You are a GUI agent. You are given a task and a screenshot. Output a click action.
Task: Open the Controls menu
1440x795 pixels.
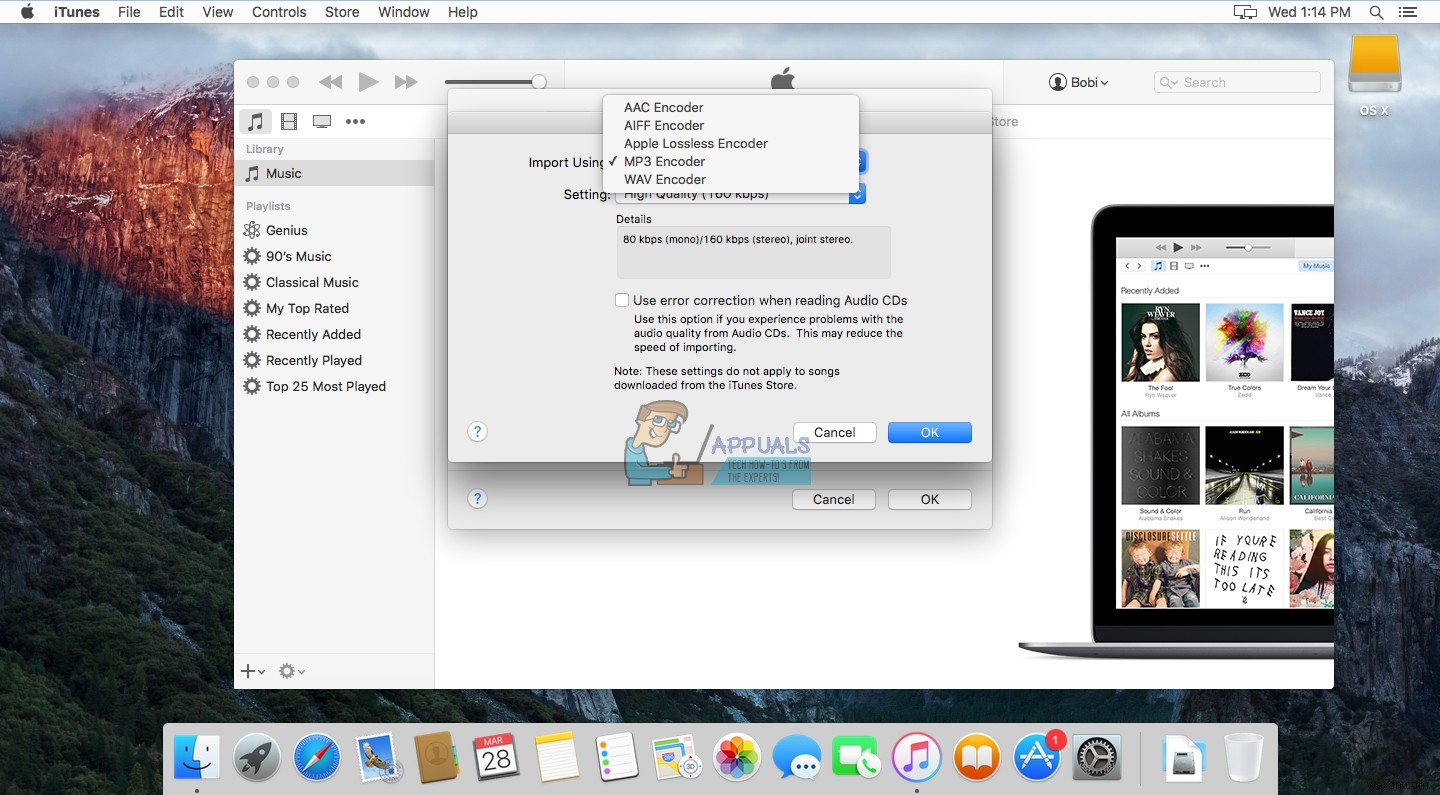tap(278, 12)
